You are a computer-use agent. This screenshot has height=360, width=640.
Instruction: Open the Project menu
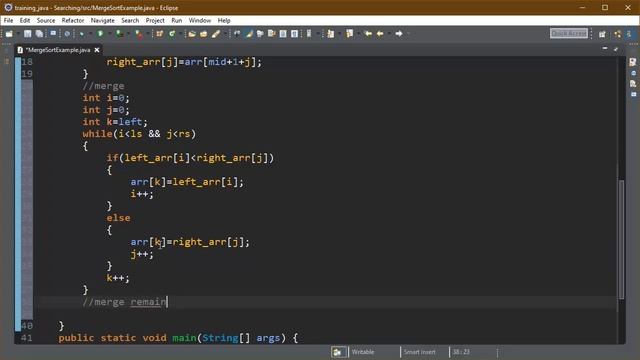[155, 20]
